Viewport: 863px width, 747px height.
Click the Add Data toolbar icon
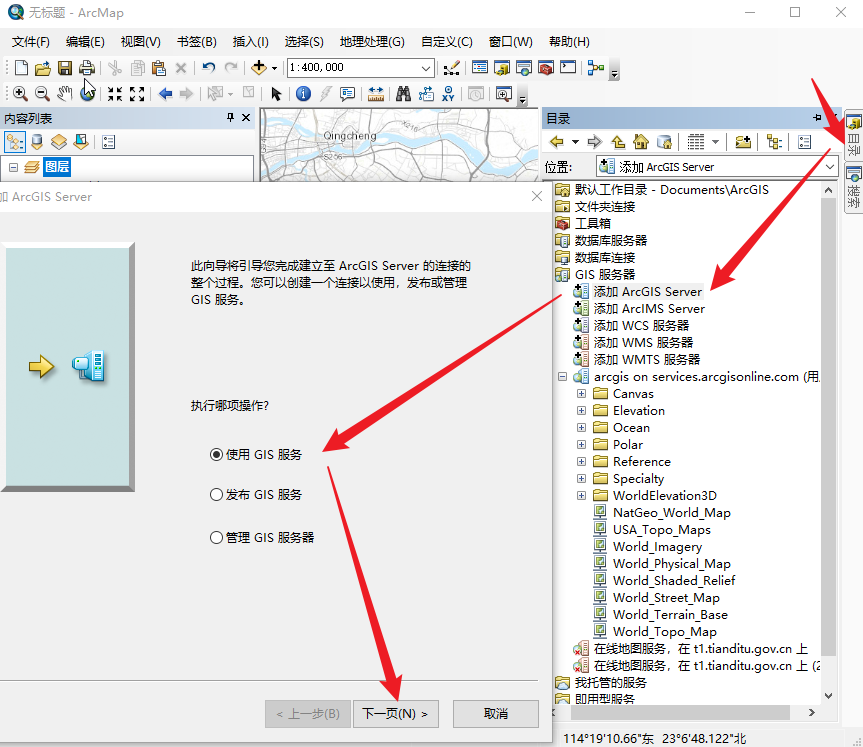pos(259,68)
